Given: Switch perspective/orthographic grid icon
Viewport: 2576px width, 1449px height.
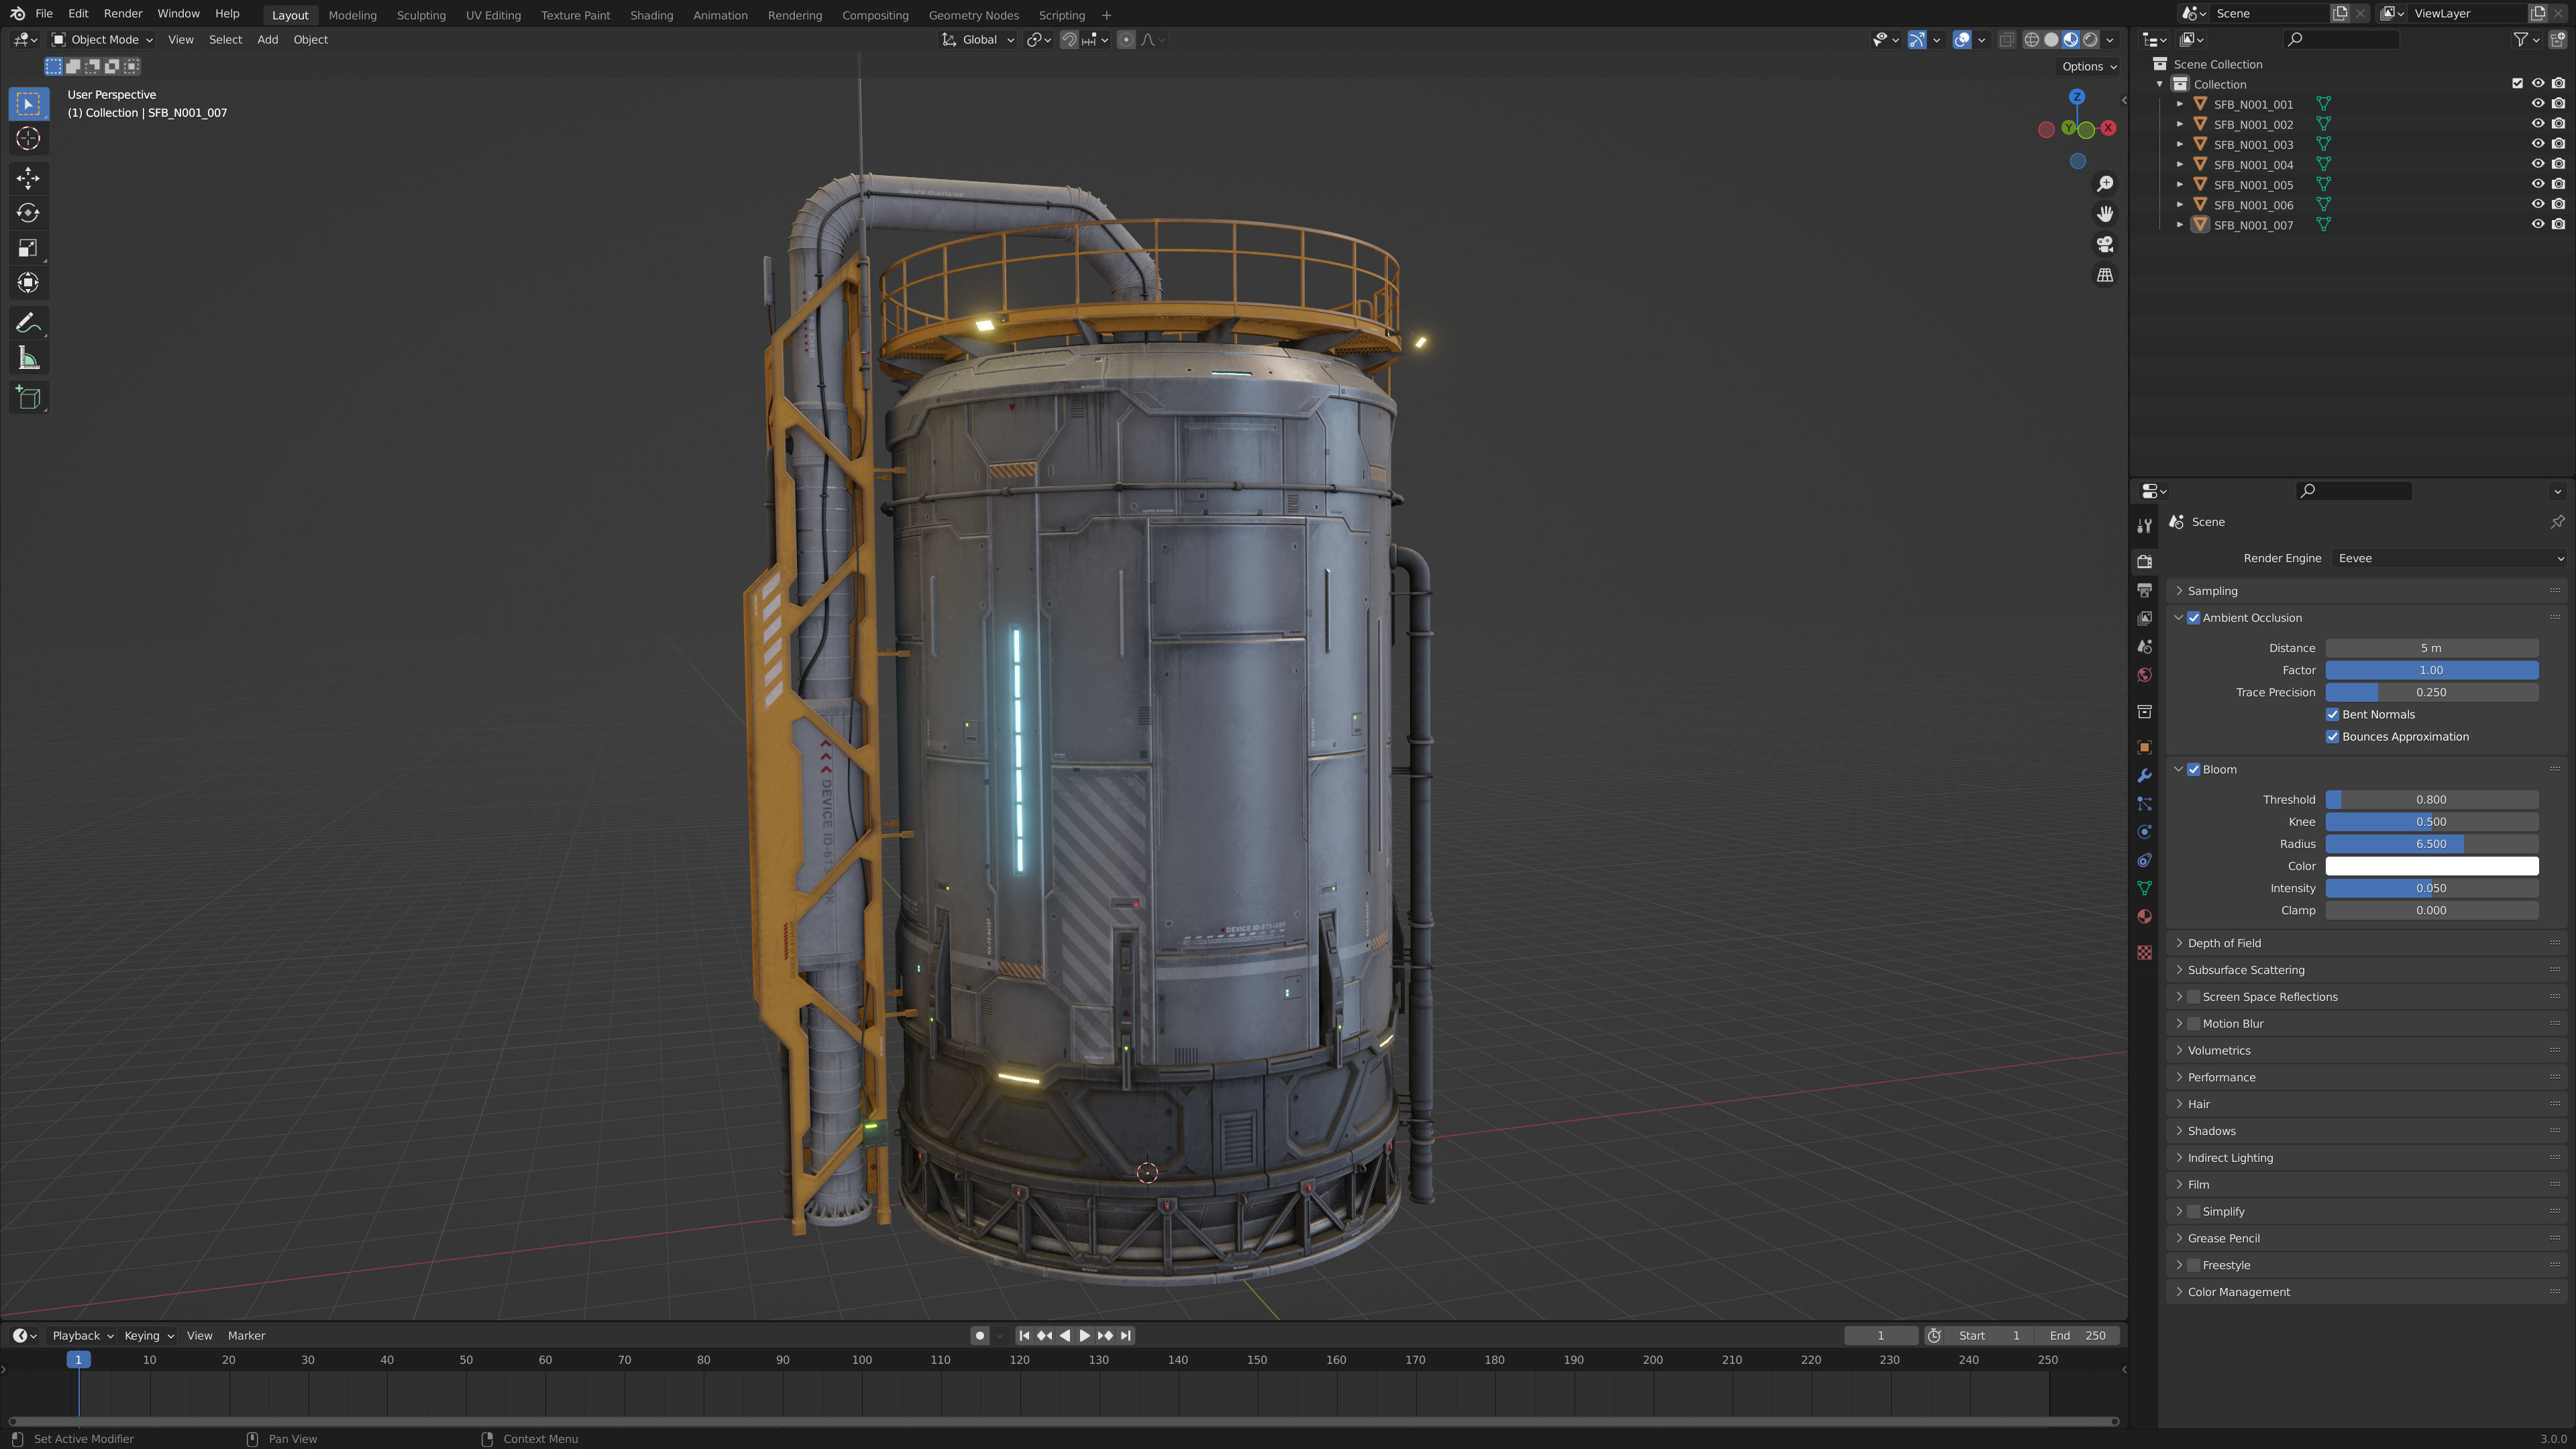Looking at the screenshot, I should coord(2105,274).
